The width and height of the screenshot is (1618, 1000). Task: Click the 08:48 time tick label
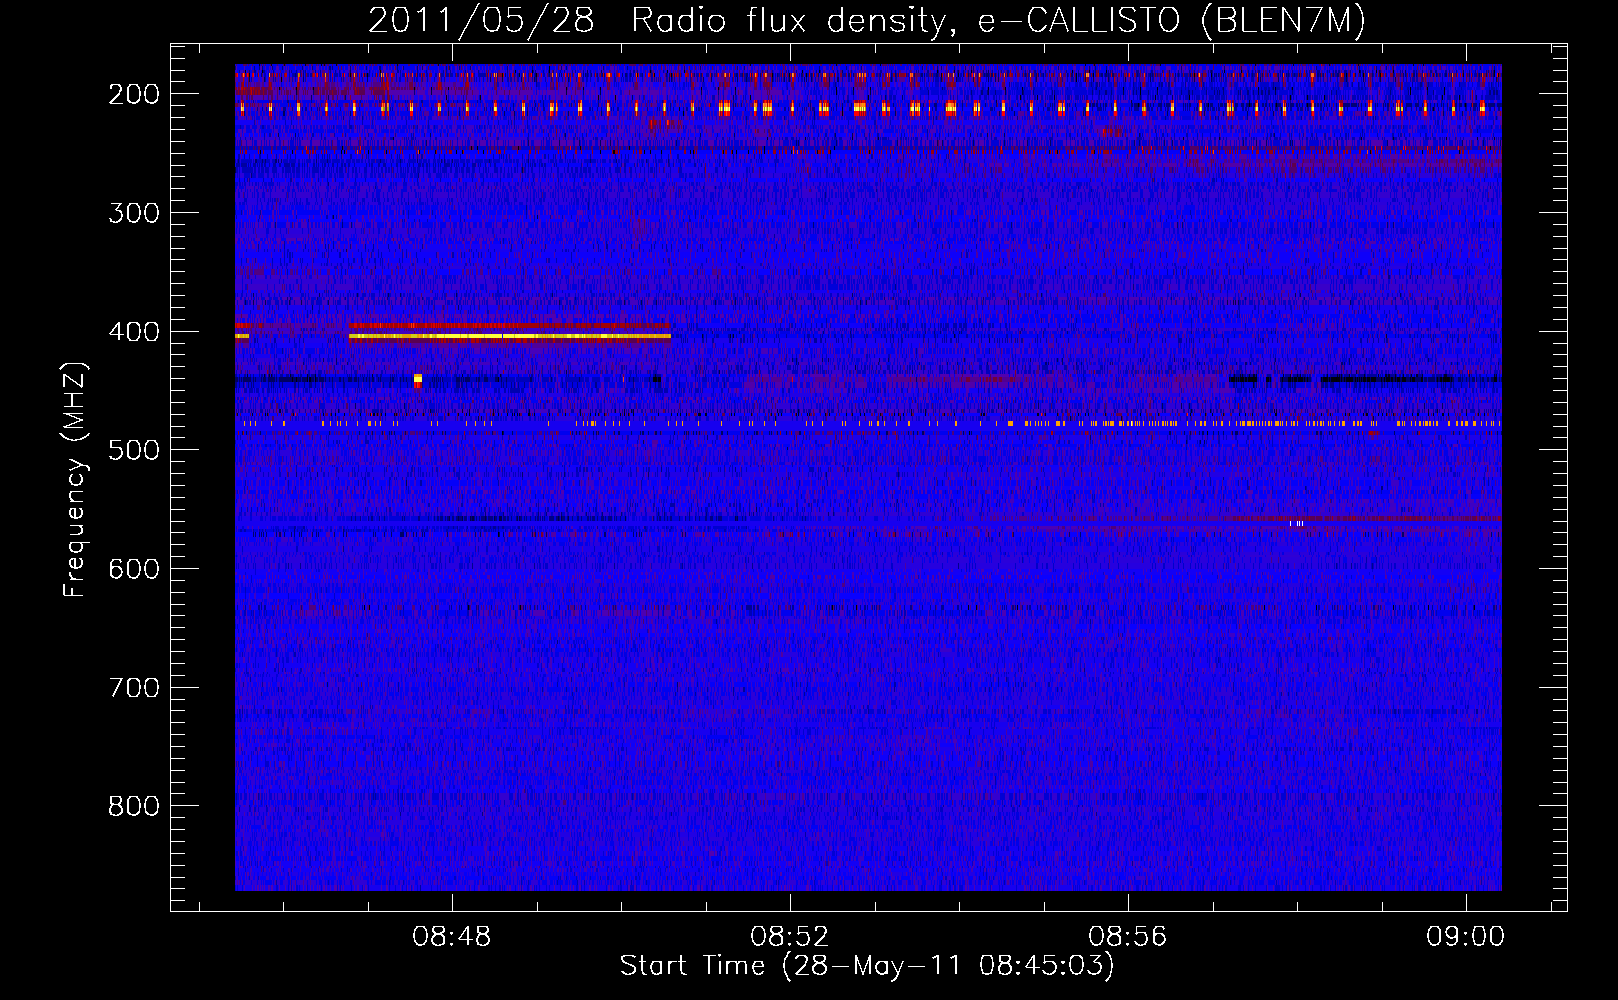point(452,937)
